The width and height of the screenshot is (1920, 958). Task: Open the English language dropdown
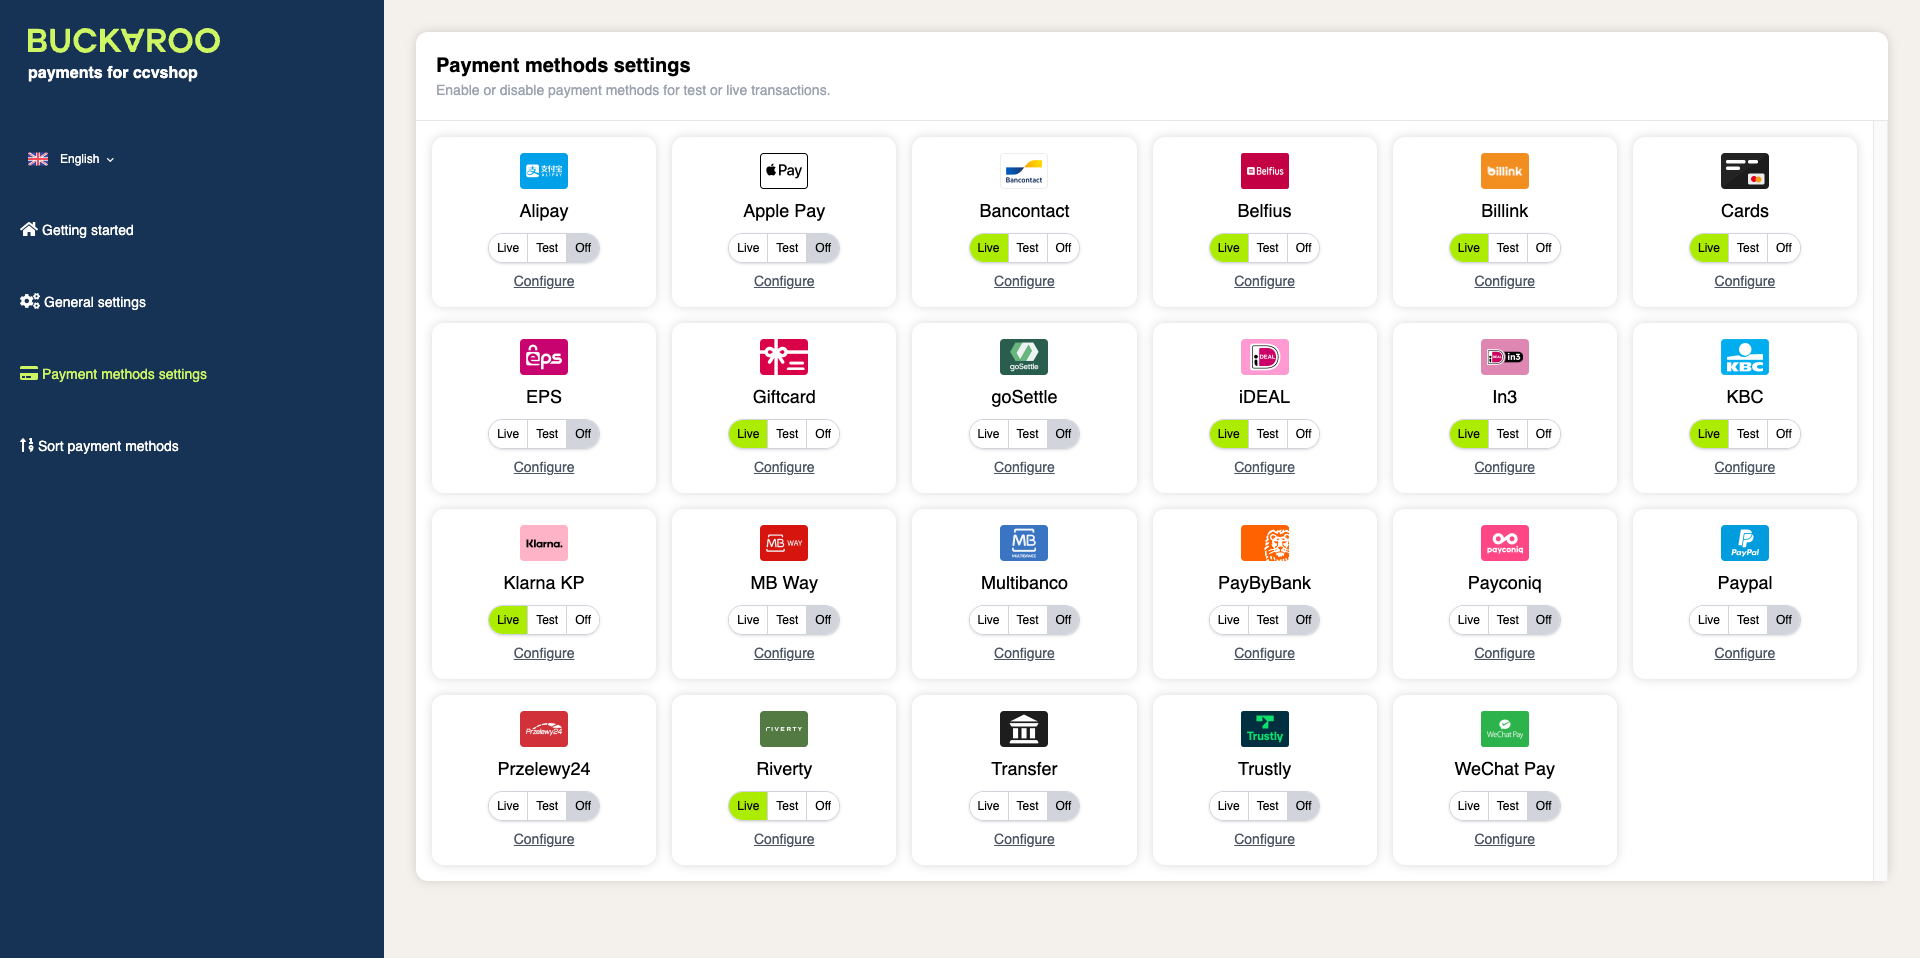(x=71, y=159)
